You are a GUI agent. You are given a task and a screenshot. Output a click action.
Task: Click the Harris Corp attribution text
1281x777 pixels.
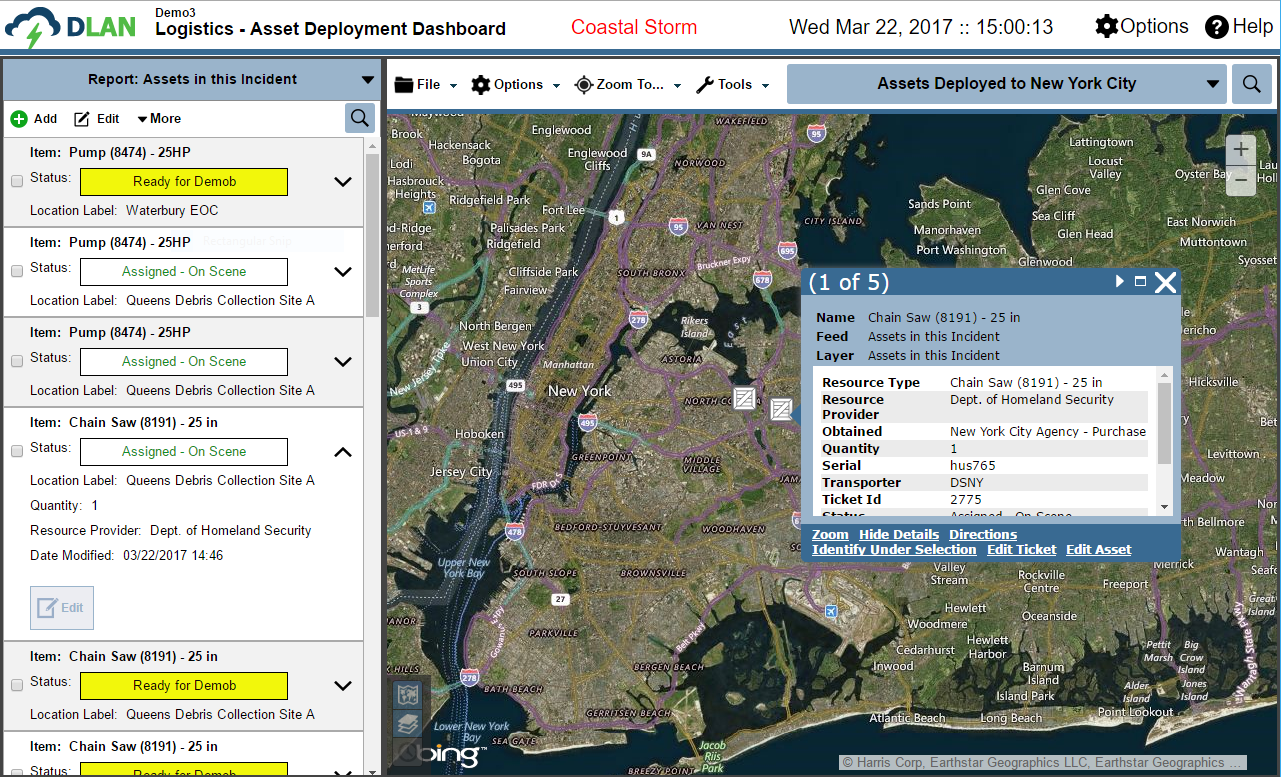(x=1043, y=763)
